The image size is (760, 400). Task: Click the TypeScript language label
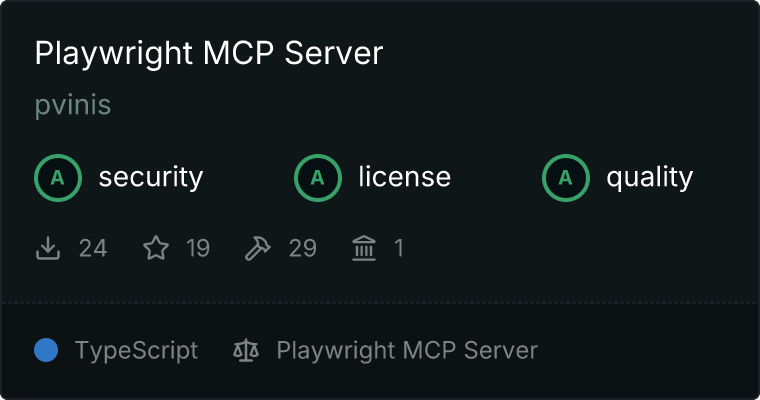[137, 351]
